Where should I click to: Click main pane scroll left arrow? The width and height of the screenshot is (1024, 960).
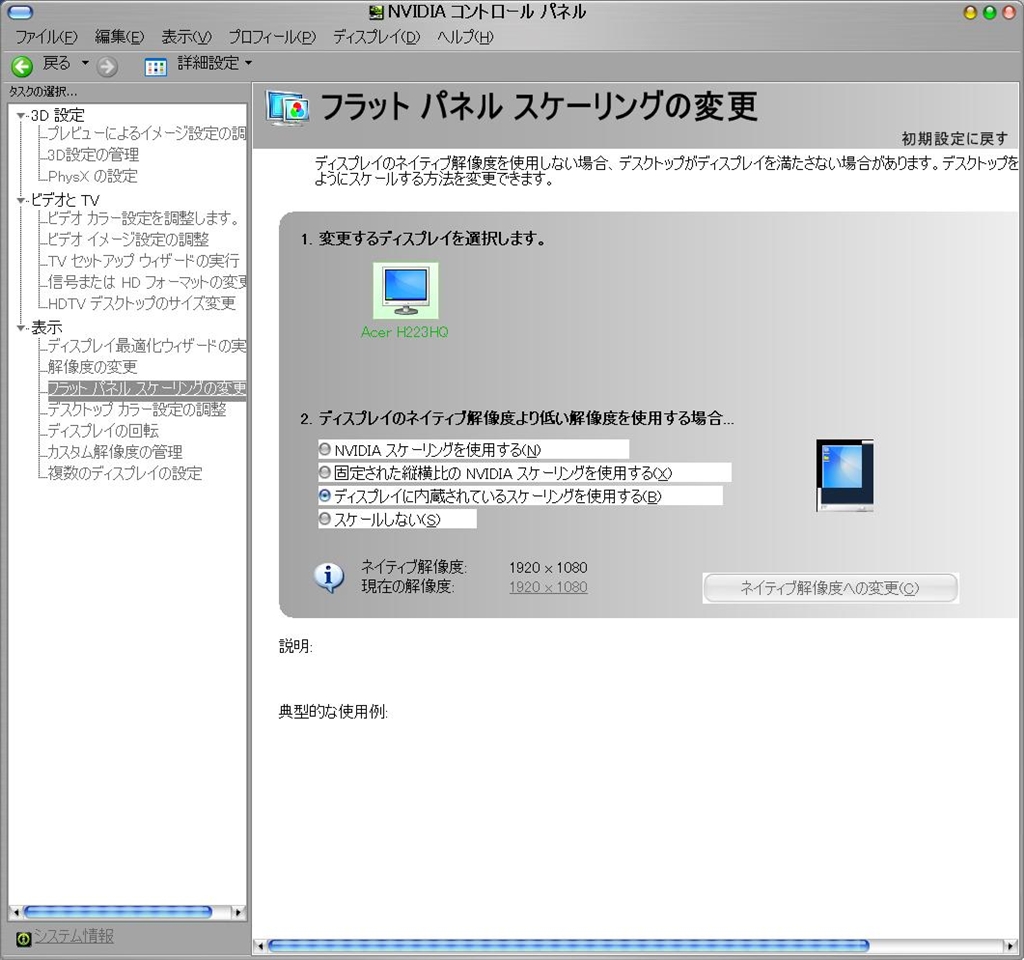pyautogui.click(x=260, y=946)
